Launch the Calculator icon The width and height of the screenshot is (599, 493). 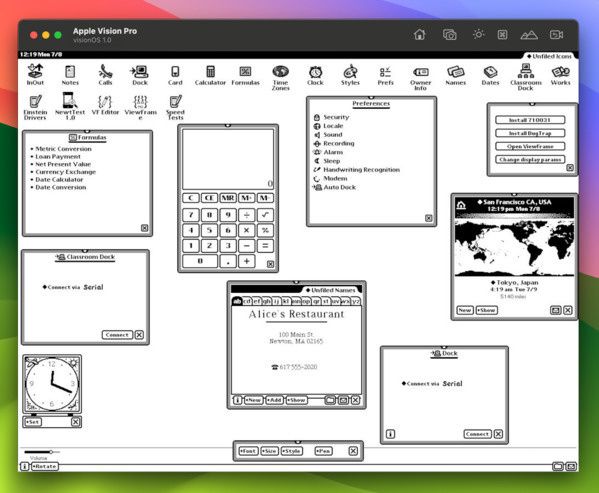[210, 74]
